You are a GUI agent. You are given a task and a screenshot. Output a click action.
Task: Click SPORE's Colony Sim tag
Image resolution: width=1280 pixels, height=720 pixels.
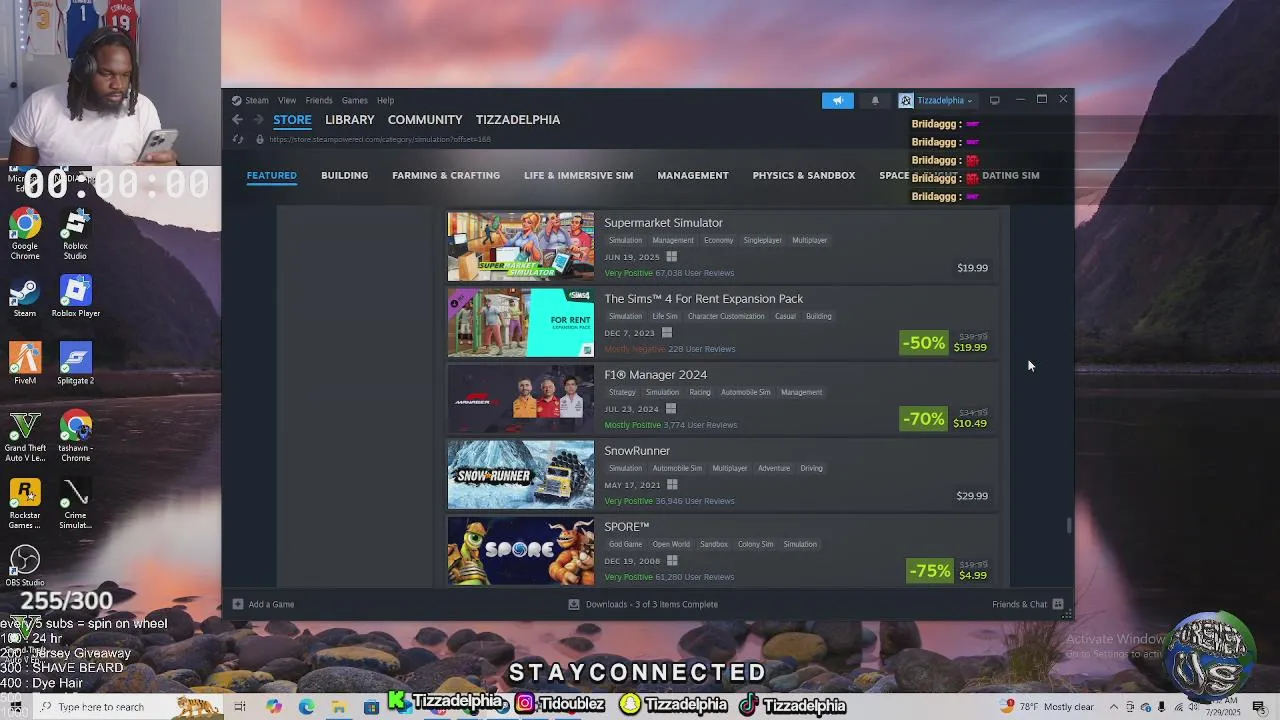(756, 544)
